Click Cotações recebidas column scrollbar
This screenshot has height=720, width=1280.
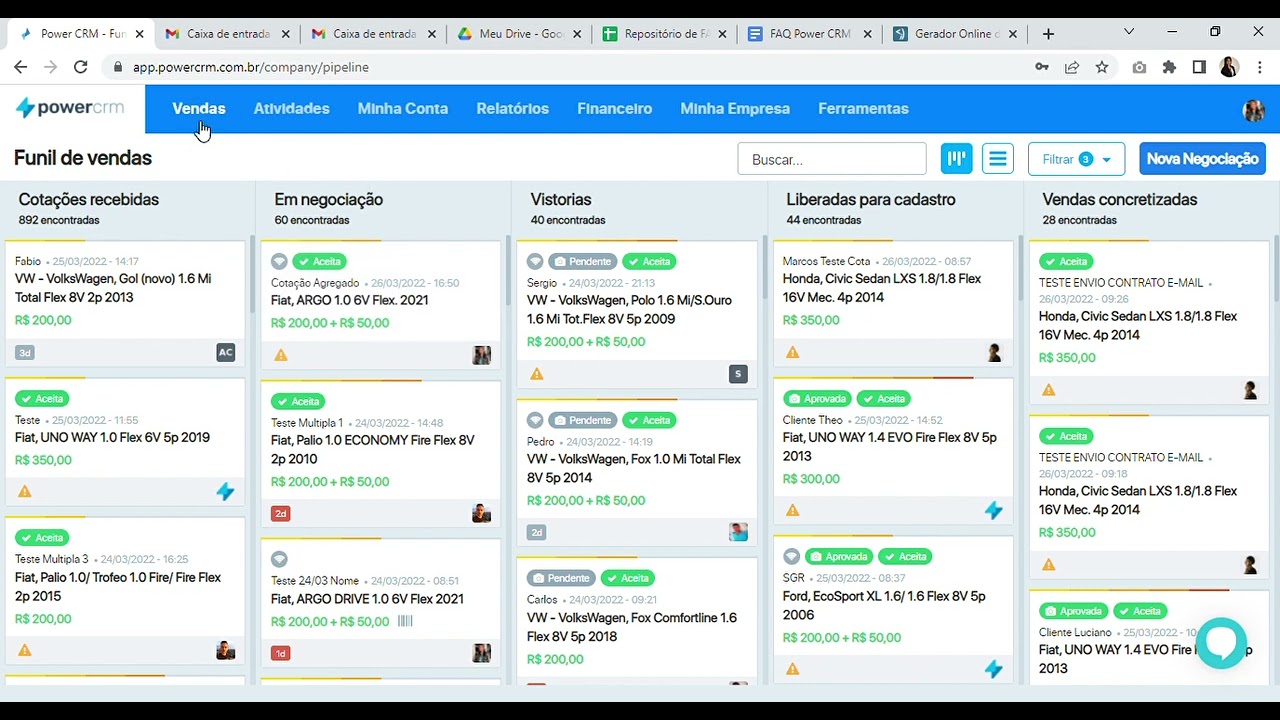tap(252, 275)
